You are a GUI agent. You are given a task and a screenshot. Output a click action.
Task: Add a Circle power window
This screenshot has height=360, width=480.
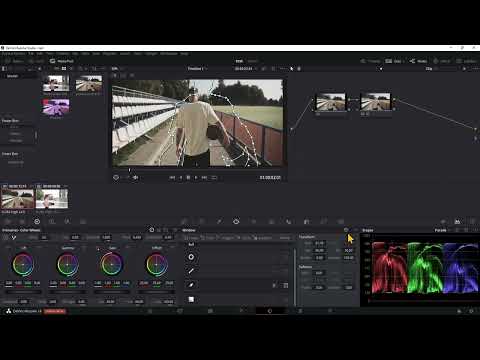point(191,257)
